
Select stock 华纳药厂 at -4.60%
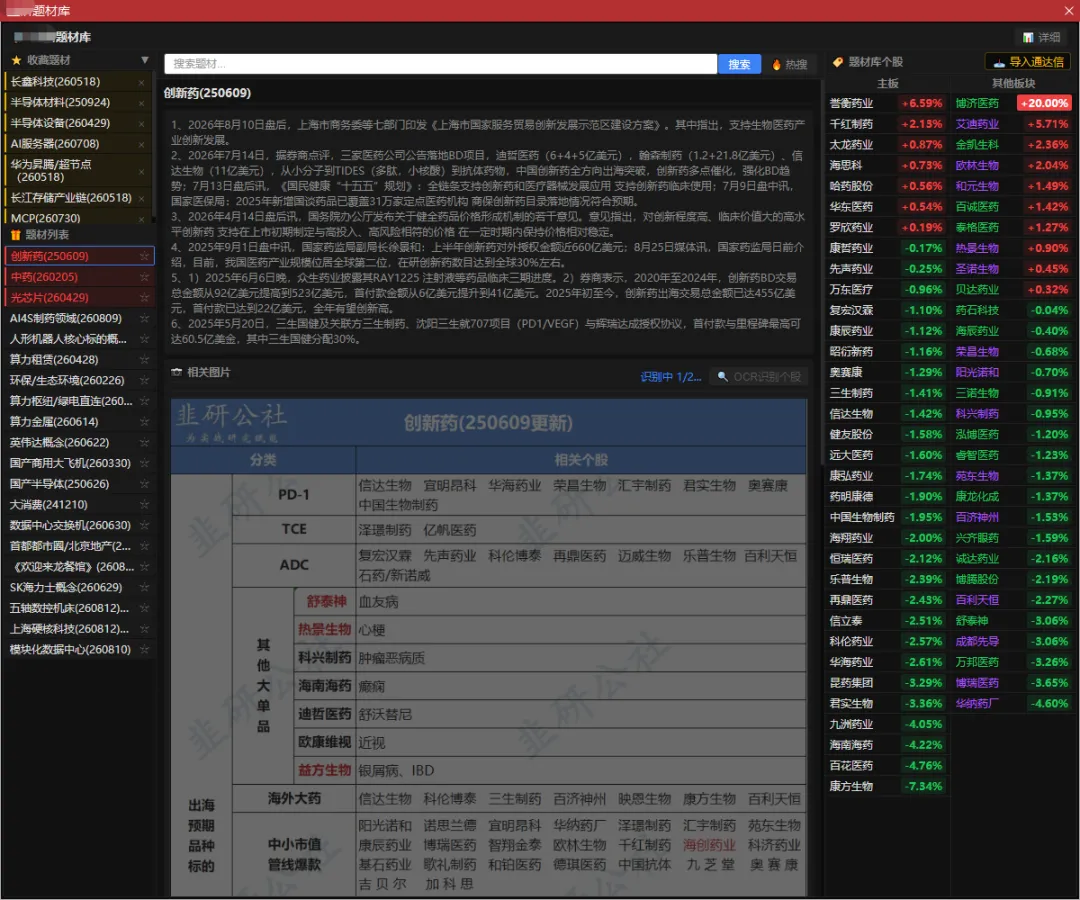[1012, 704]
